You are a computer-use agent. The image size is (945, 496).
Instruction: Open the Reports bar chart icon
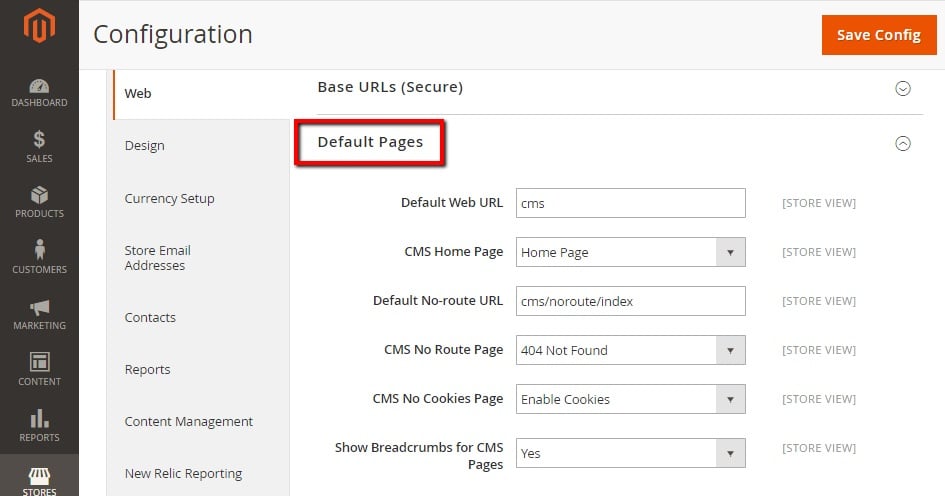coord(39,419)
